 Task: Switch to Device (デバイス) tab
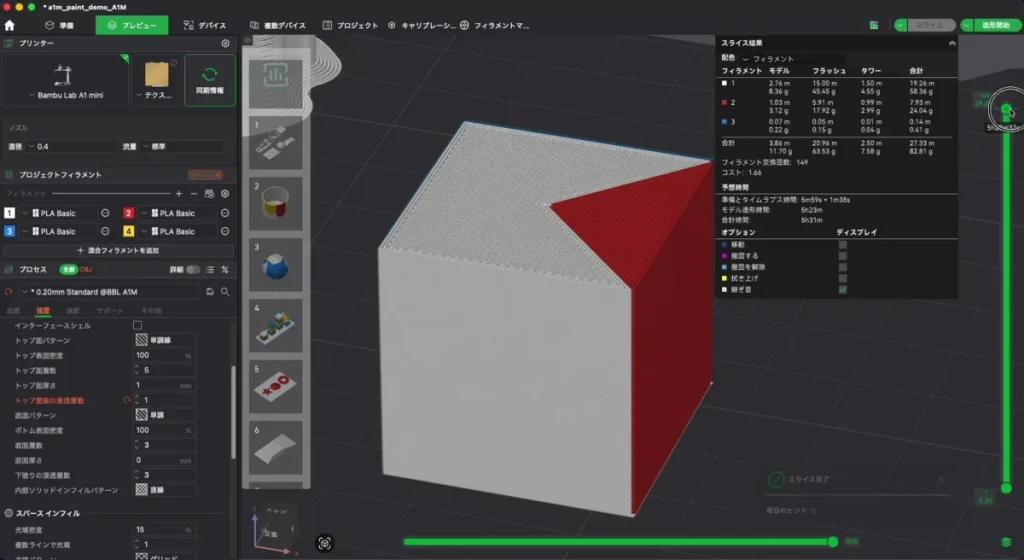[x=204, y=25]
